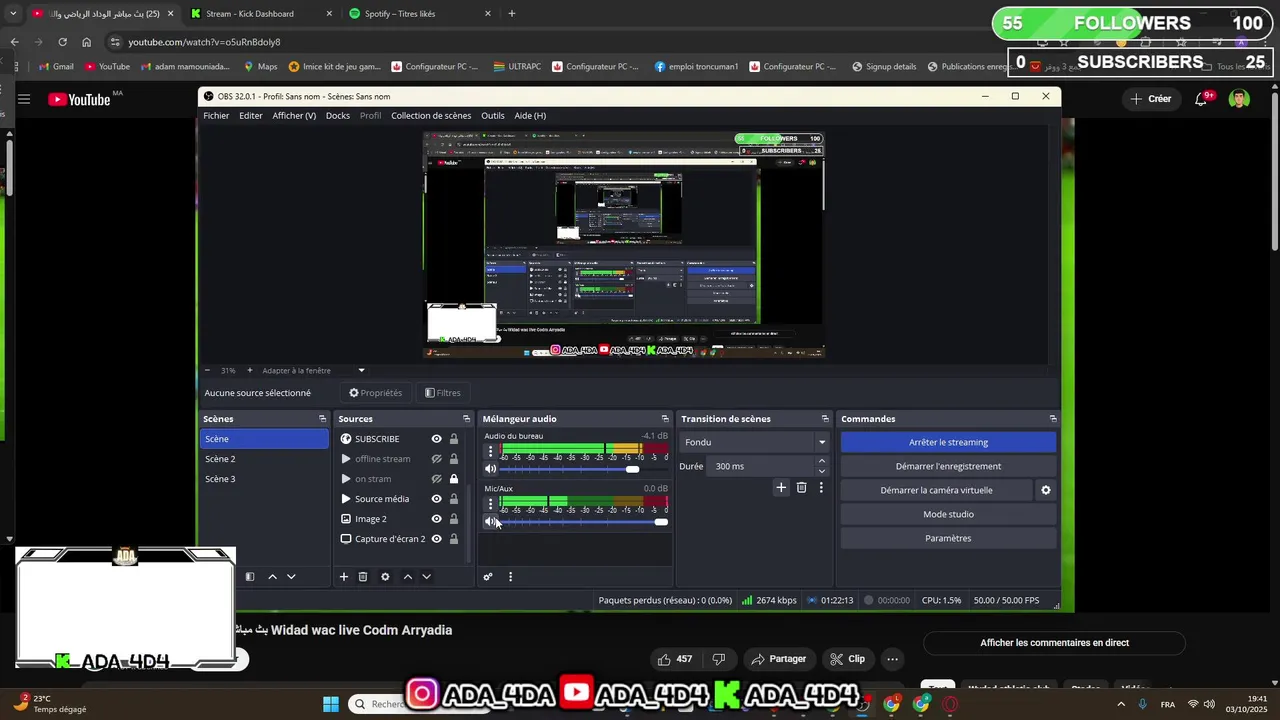This screenshot has height=720, width=1280.
Task: Show the on stram source
Action: (437, 479)
